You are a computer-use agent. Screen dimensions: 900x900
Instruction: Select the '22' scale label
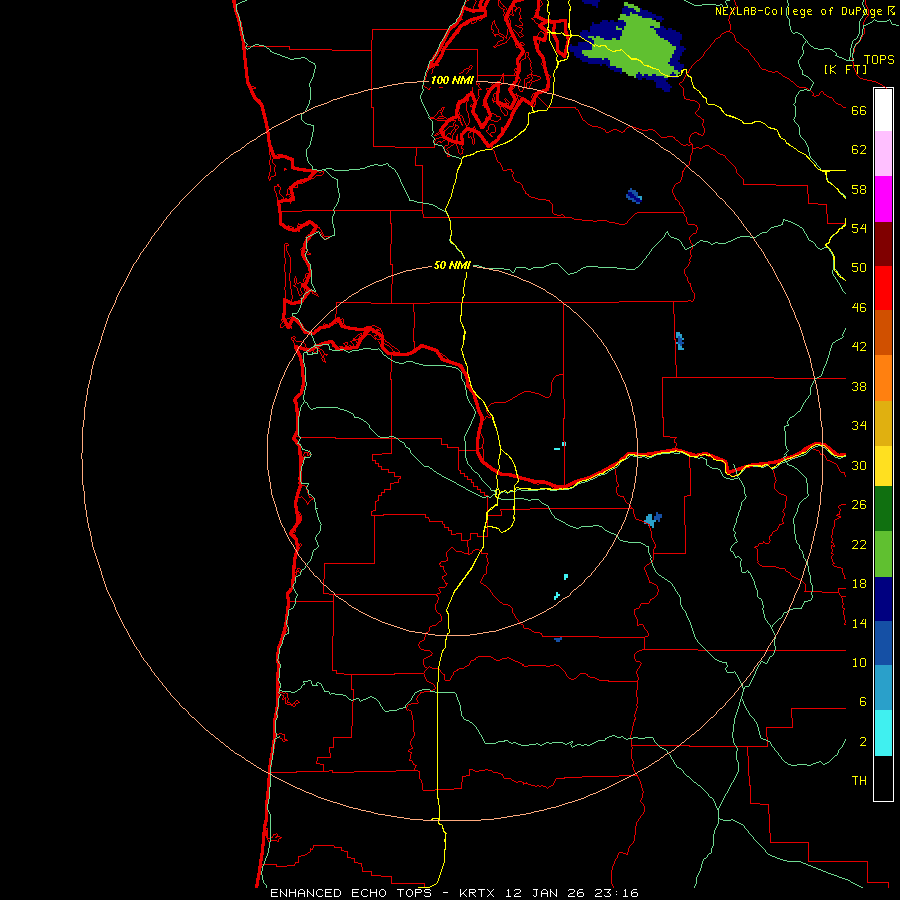(859, 544)
